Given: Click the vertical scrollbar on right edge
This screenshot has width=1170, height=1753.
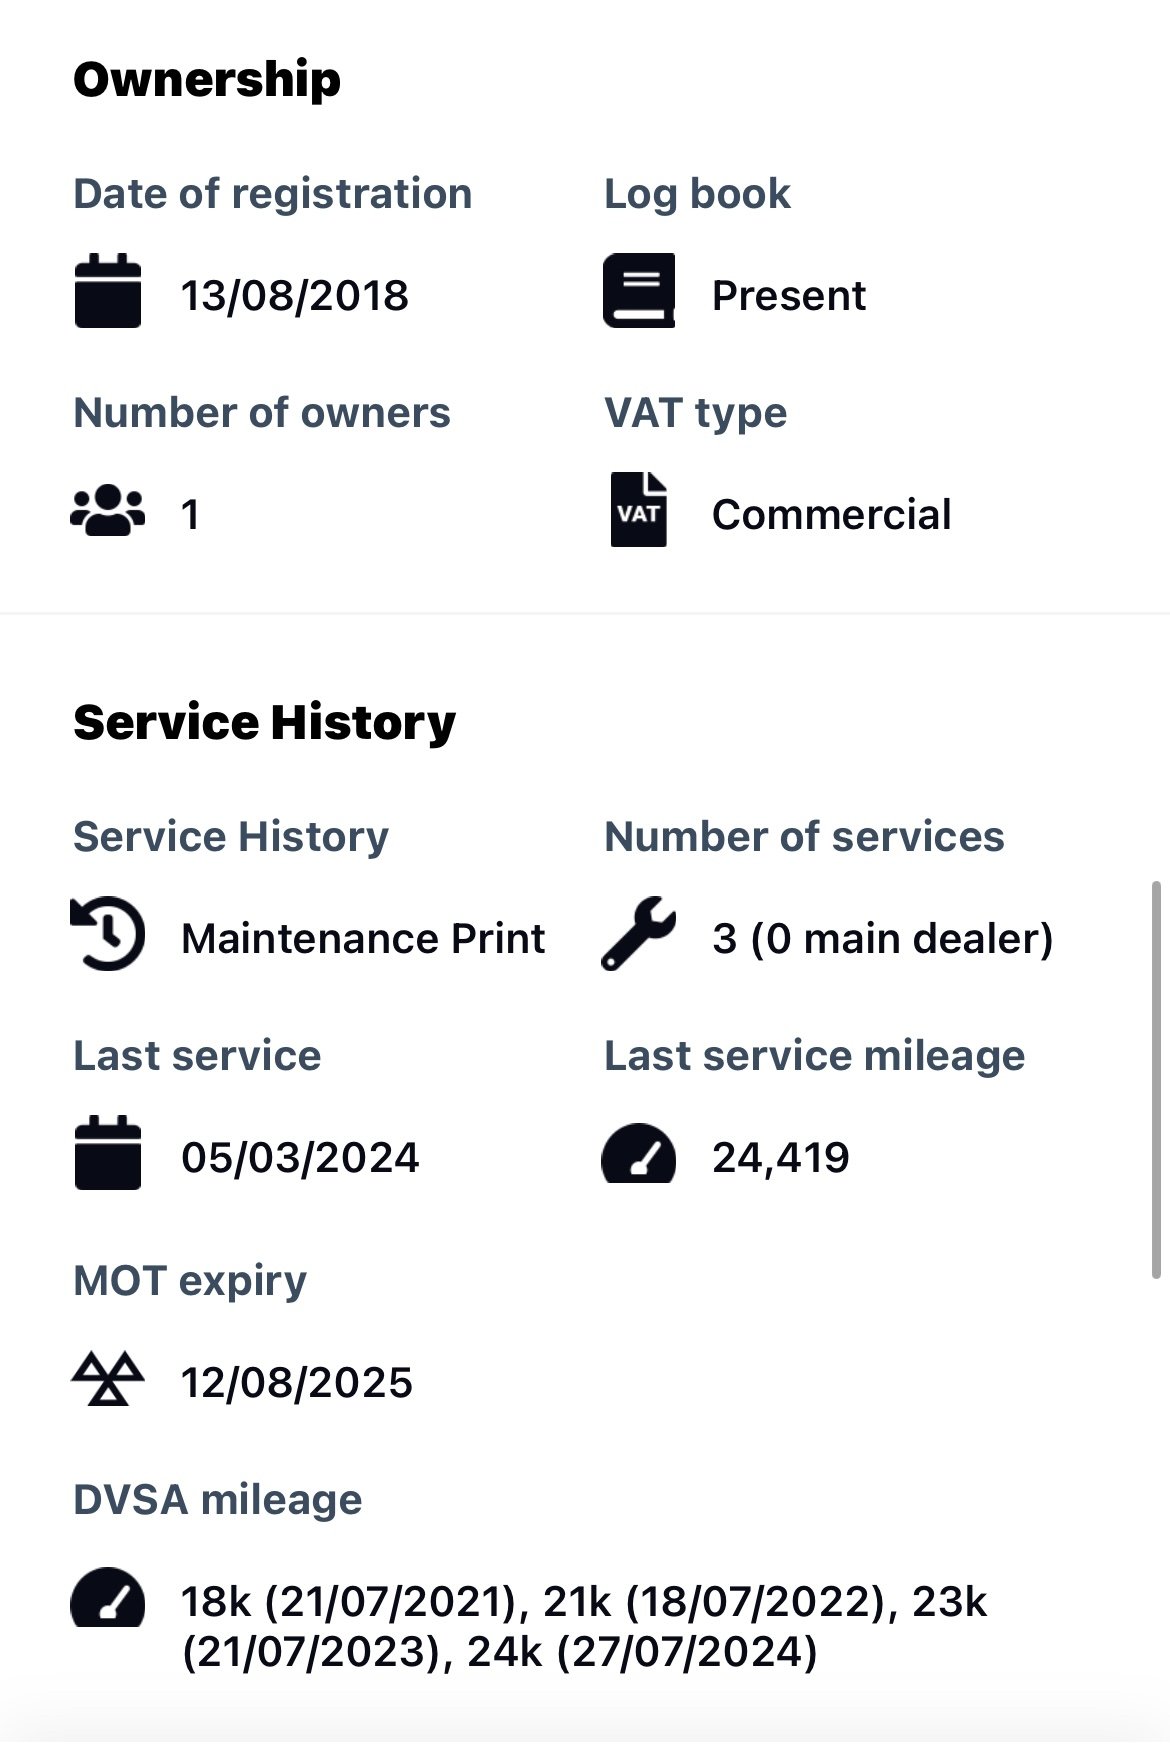Looking at the screenshot, I should pyautogui.click(x=1157, y=1080).
